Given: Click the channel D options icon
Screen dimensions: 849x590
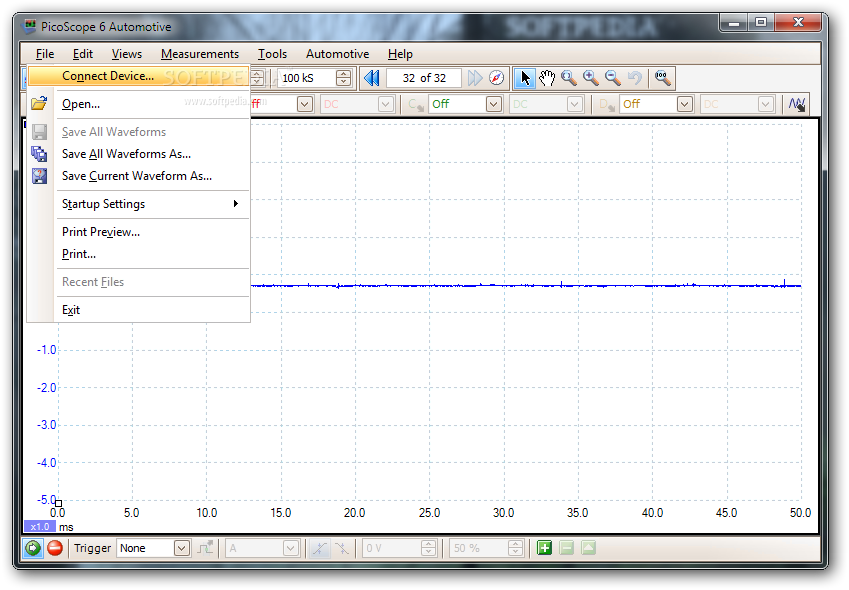Looking at the screenshot, I should (606, 104).
